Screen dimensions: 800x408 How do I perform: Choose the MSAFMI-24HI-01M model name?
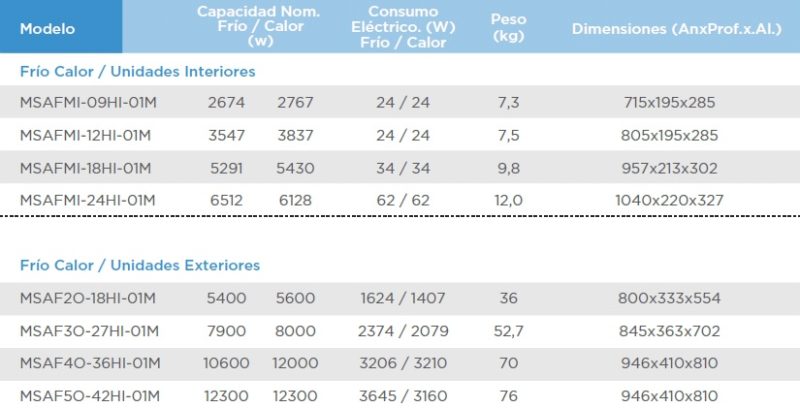tap(88, 200)
